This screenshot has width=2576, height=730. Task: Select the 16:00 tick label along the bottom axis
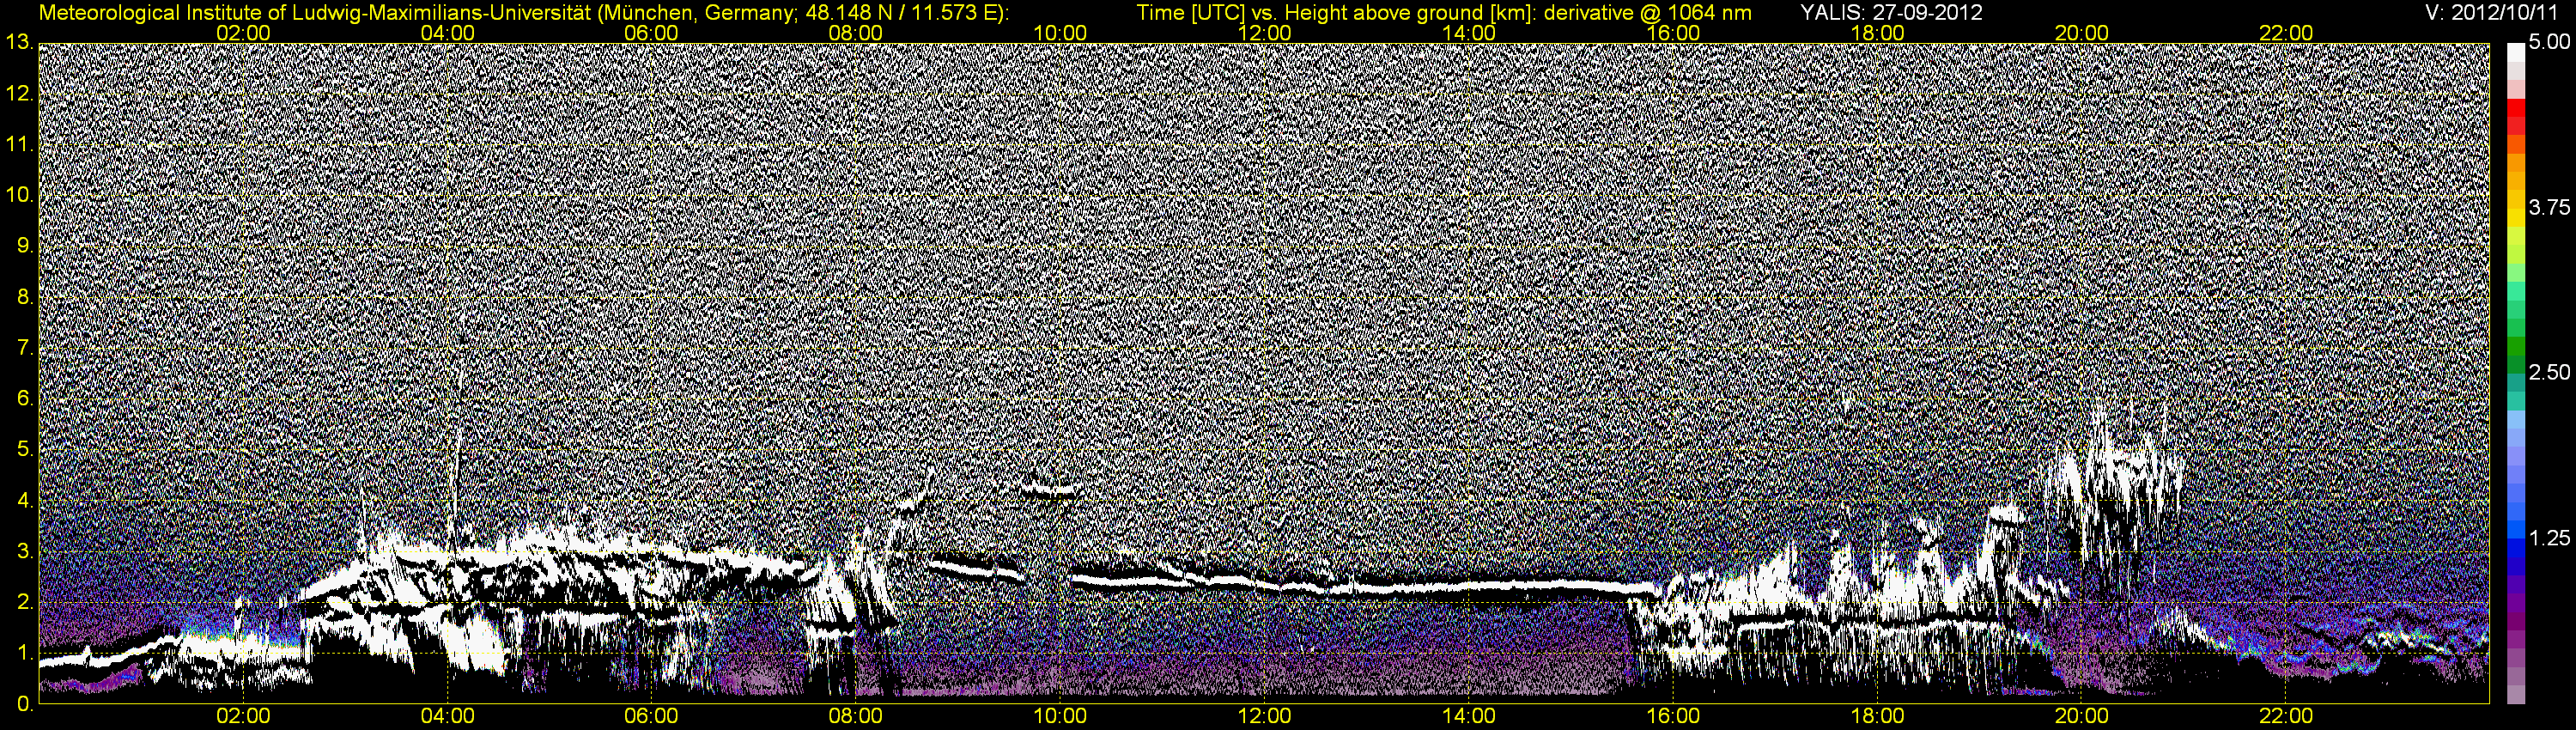[x=1673, y=717]
